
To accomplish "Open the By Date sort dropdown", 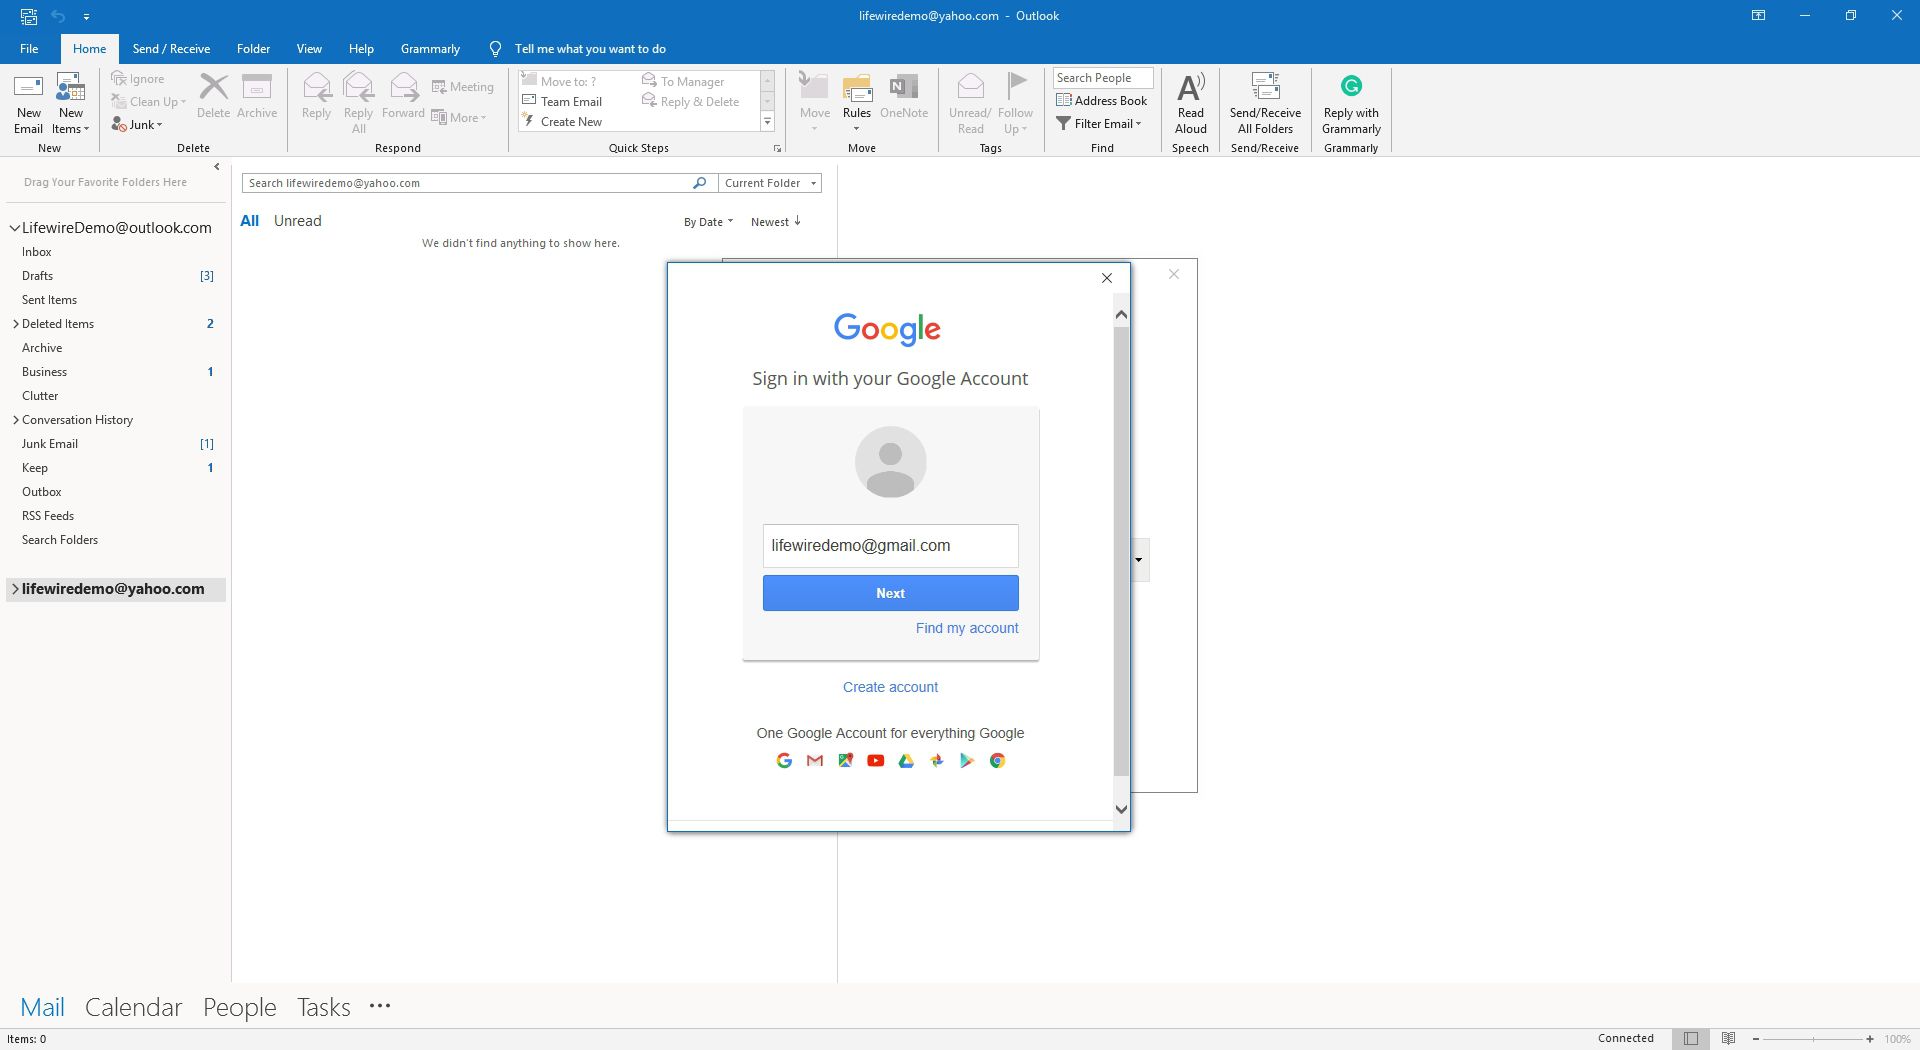I will click(x=708, y=222).
